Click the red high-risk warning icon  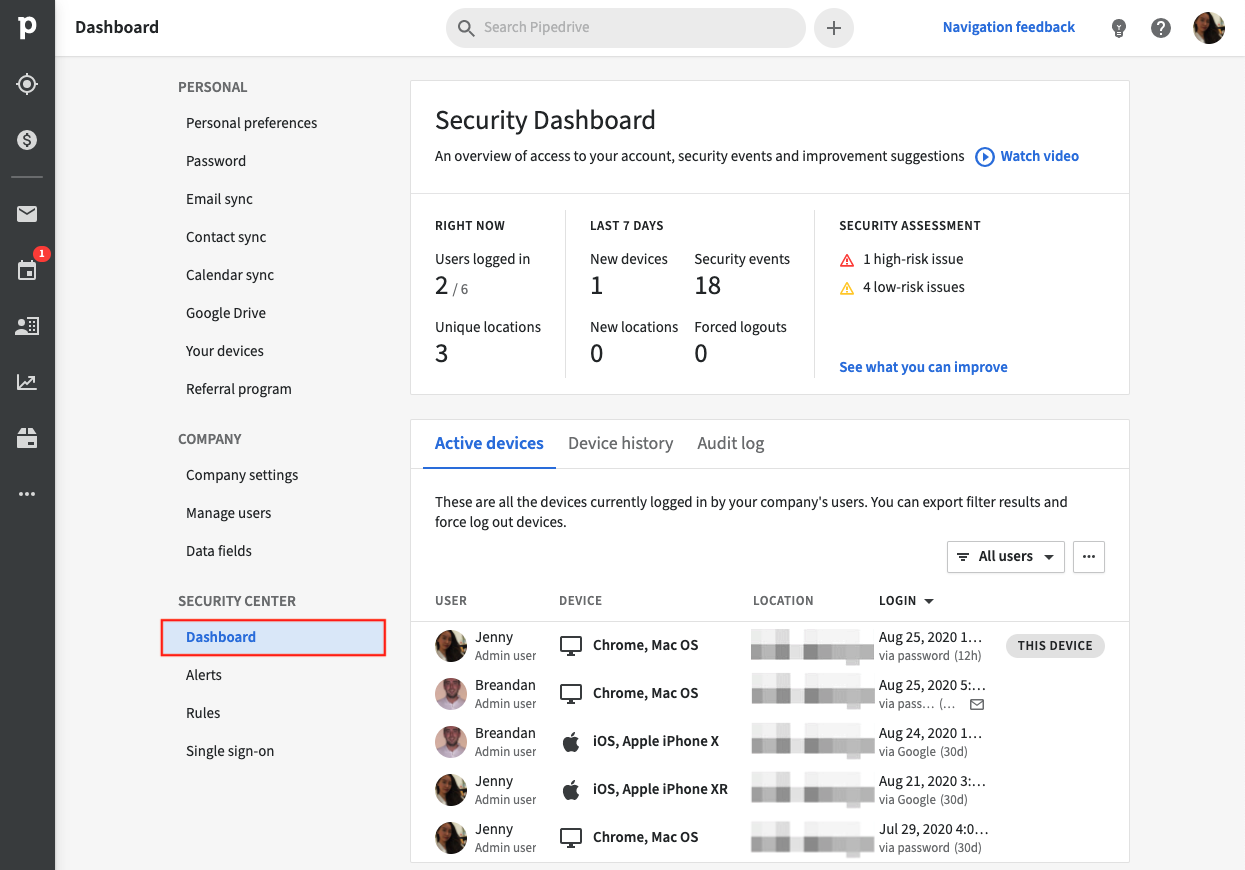(847, 260)
